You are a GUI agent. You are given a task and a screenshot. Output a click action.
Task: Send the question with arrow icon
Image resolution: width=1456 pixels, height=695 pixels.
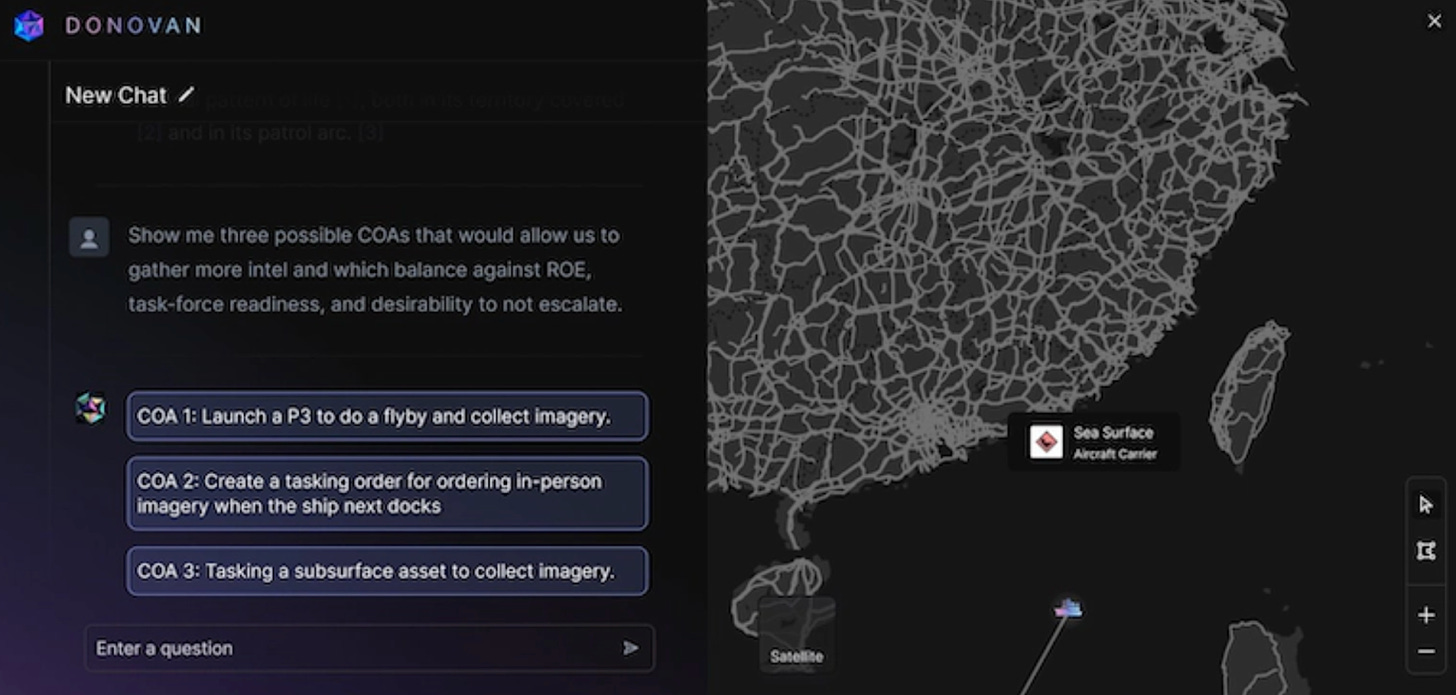click(x=630, y=648)
